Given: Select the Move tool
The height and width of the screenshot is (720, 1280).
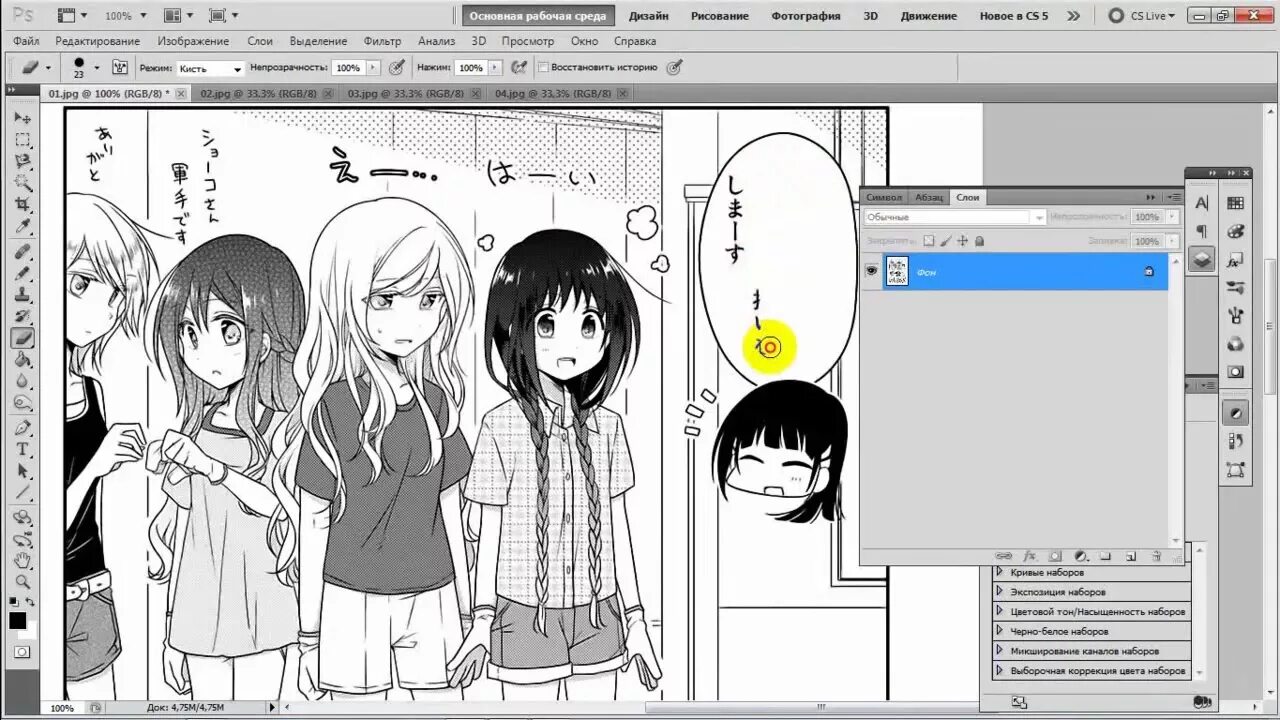Looking at the screenshot, I should pos(22,118).
